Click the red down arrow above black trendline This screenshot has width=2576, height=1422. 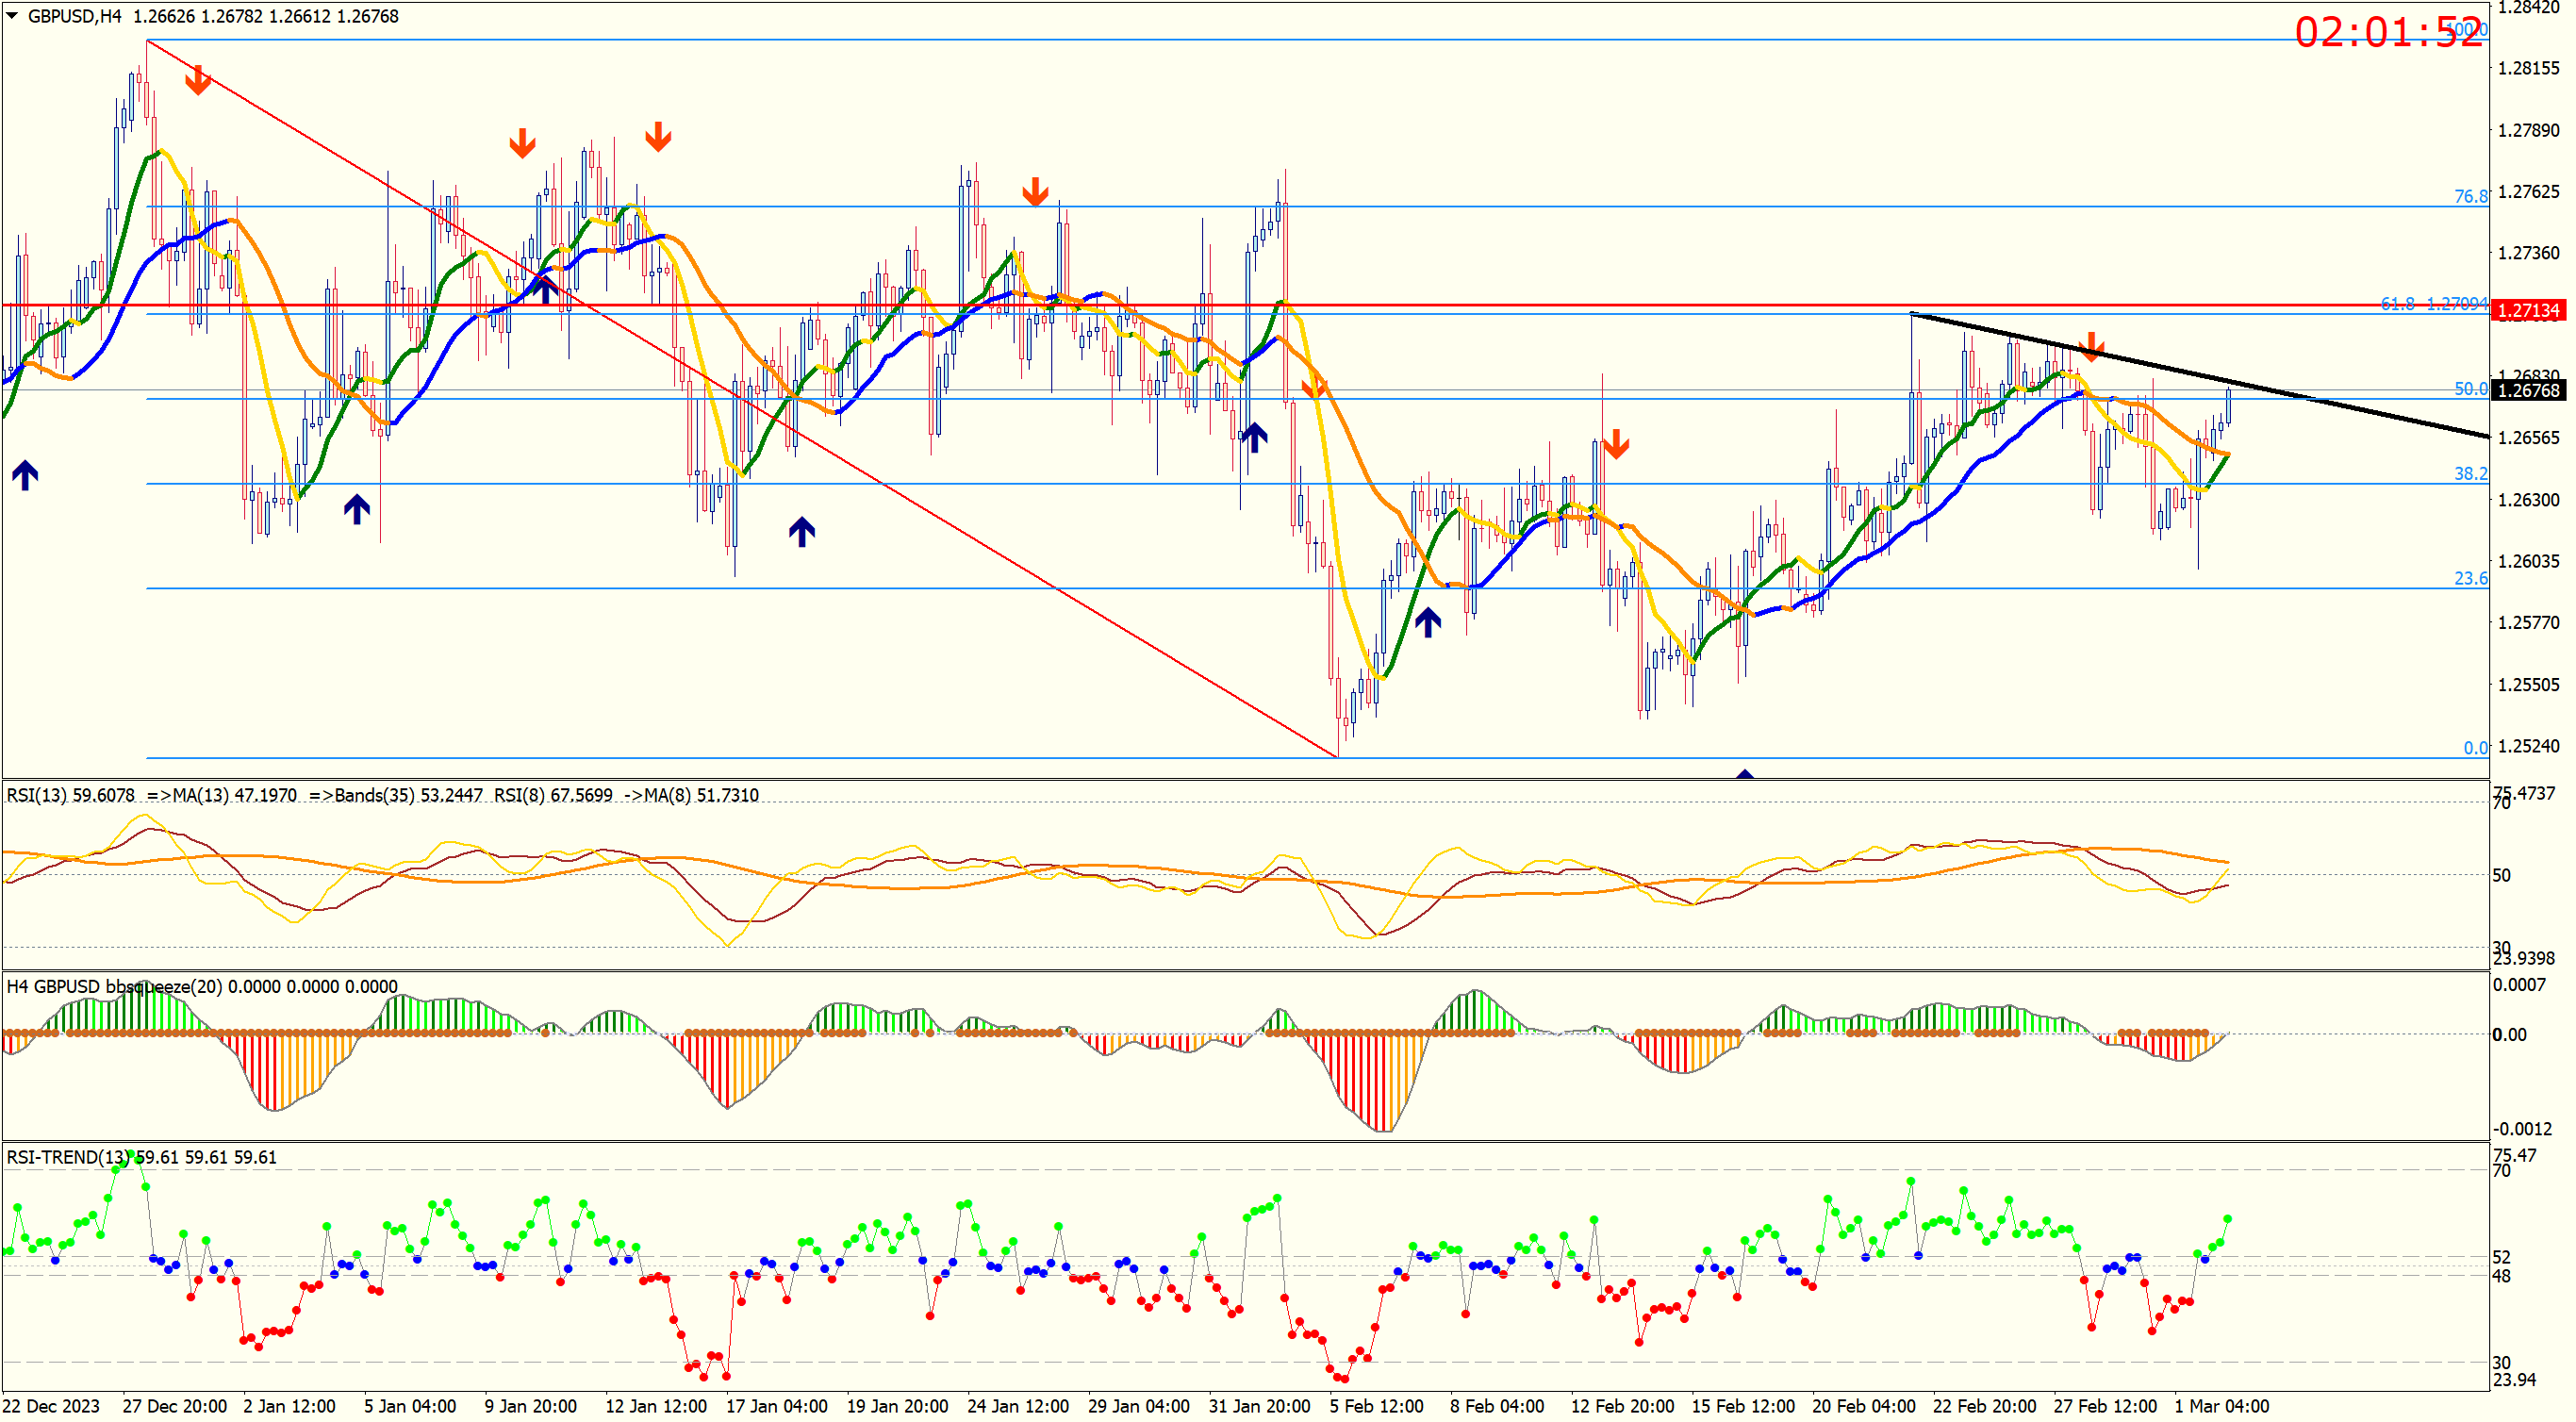click(2090, 347)
